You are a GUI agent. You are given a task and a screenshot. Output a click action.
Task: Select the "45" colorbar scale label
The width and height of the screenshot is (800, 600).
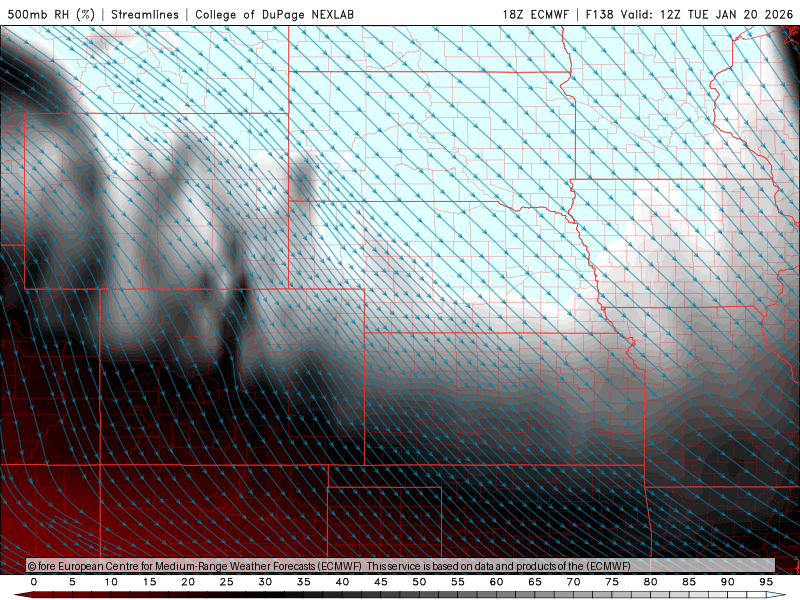381,582
